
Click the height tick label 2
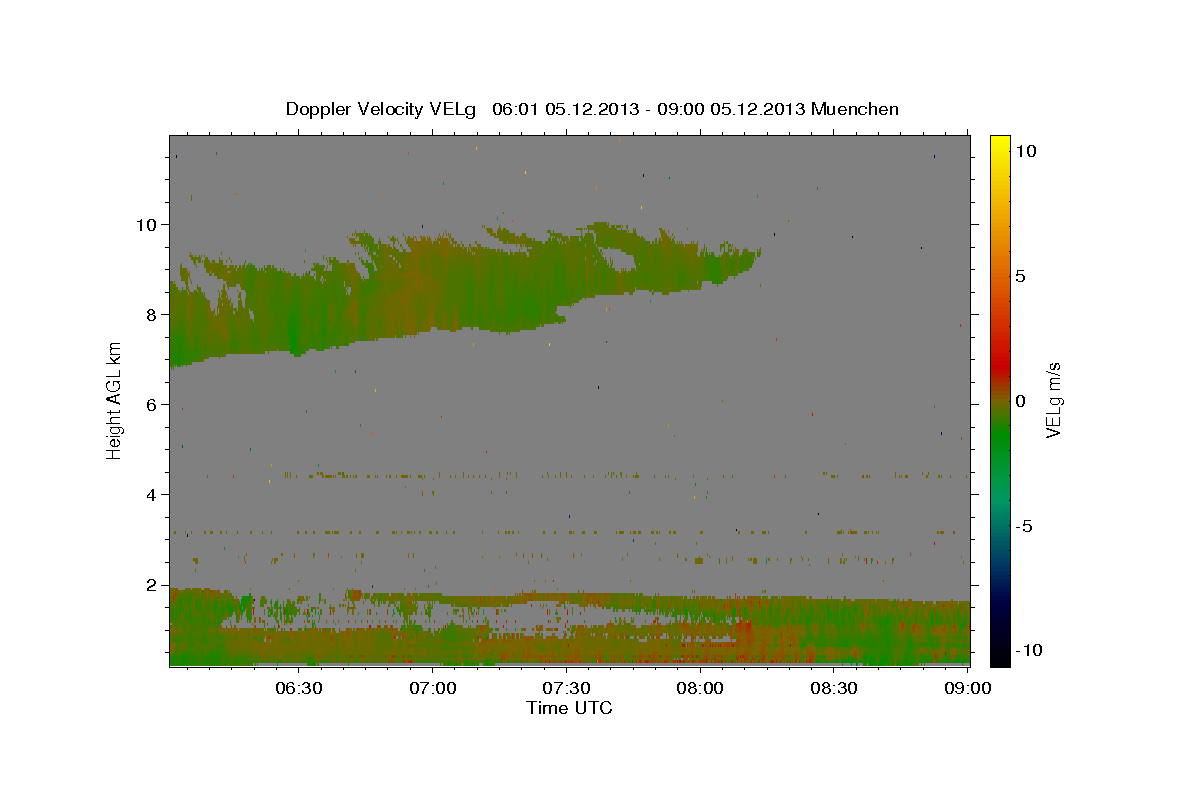[152, 584]
